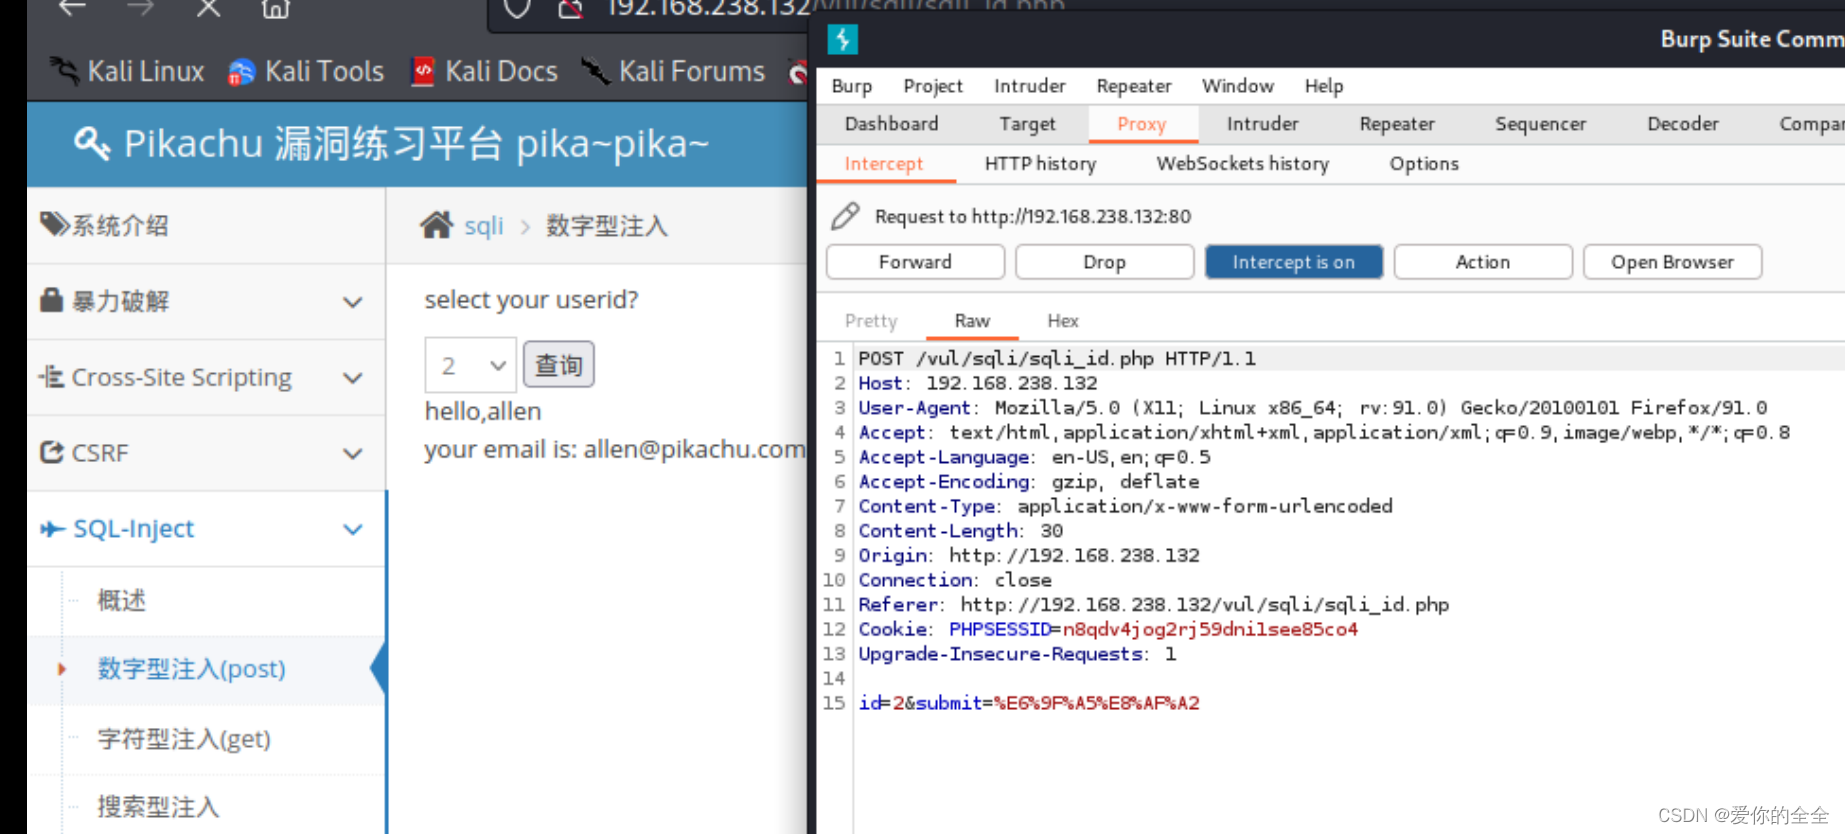This screenshot has height=834, width=1845.
Task: Click the sqli breadcrumb link
Action: [x=483, y=226]
